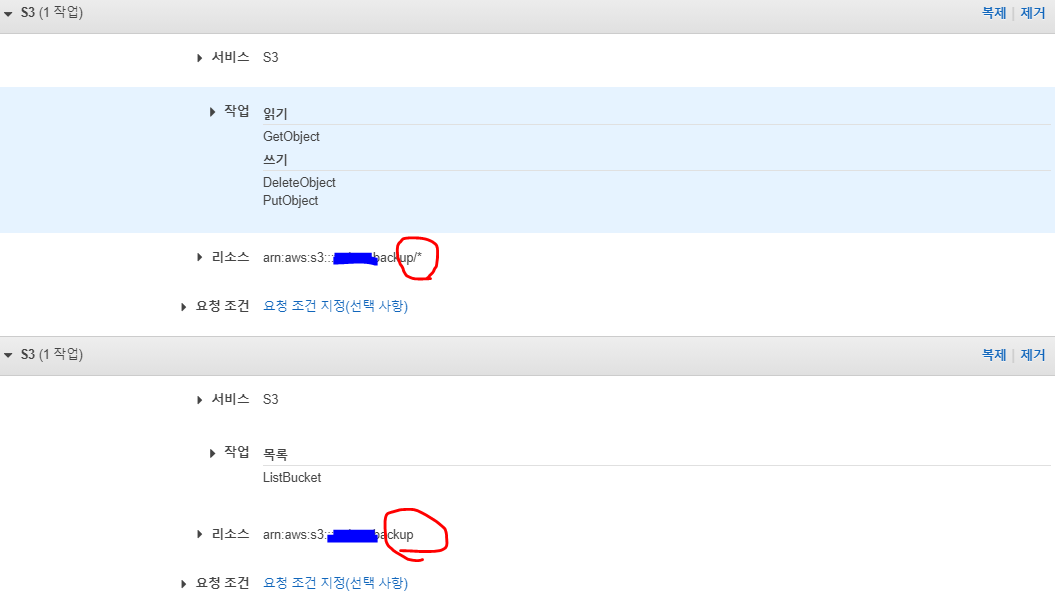The image size is (1055, 603).
Task: Expand the 작업 row with ListBucket action
Action: (x=212, y=453)
